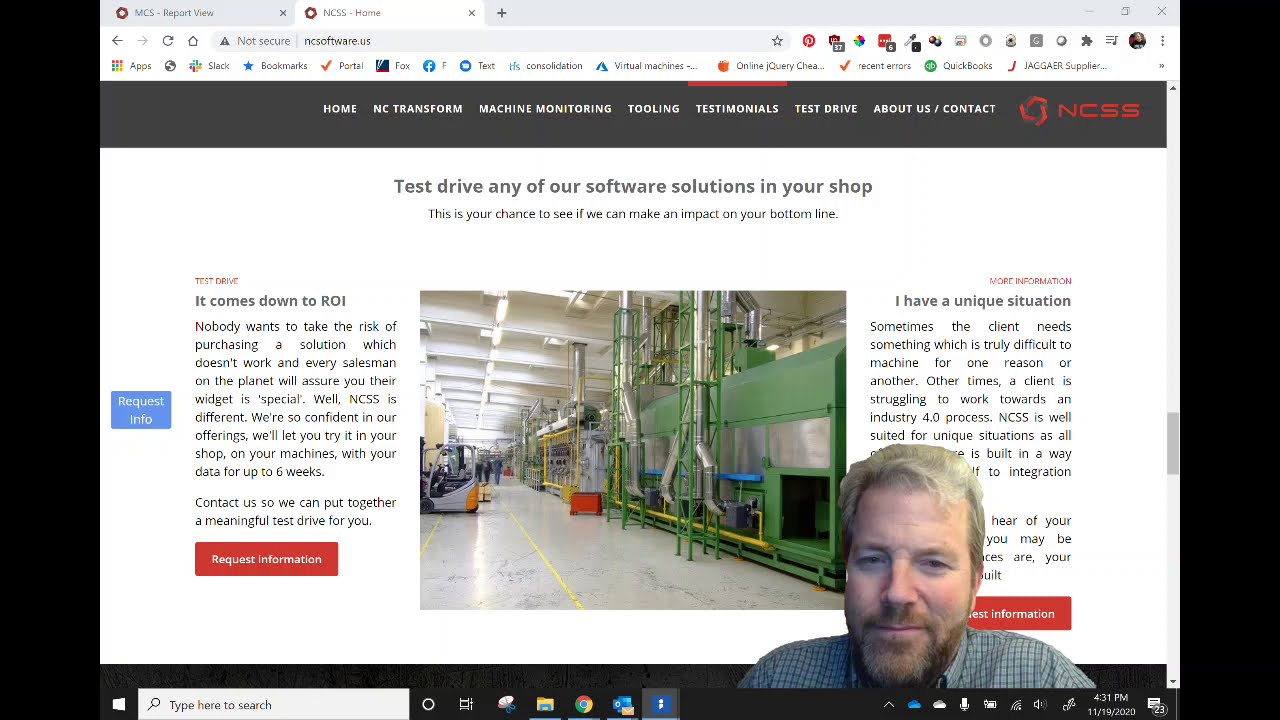This screenshot has height=720, width=1280.
Task: Open the Virtual machines bookmark
Action: tap(647, 66)
